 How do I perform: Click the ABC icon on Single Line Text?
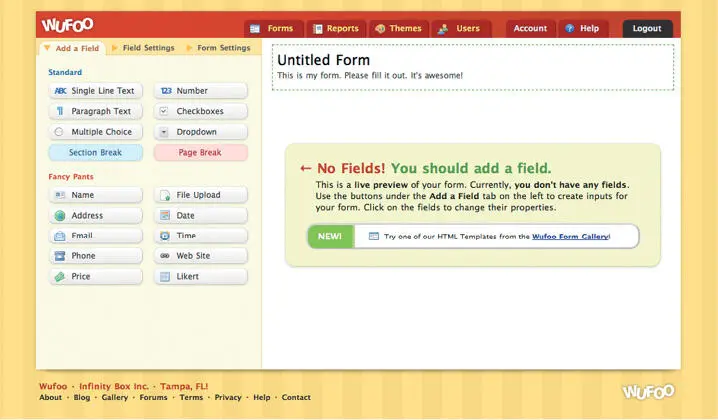[60, 91]
